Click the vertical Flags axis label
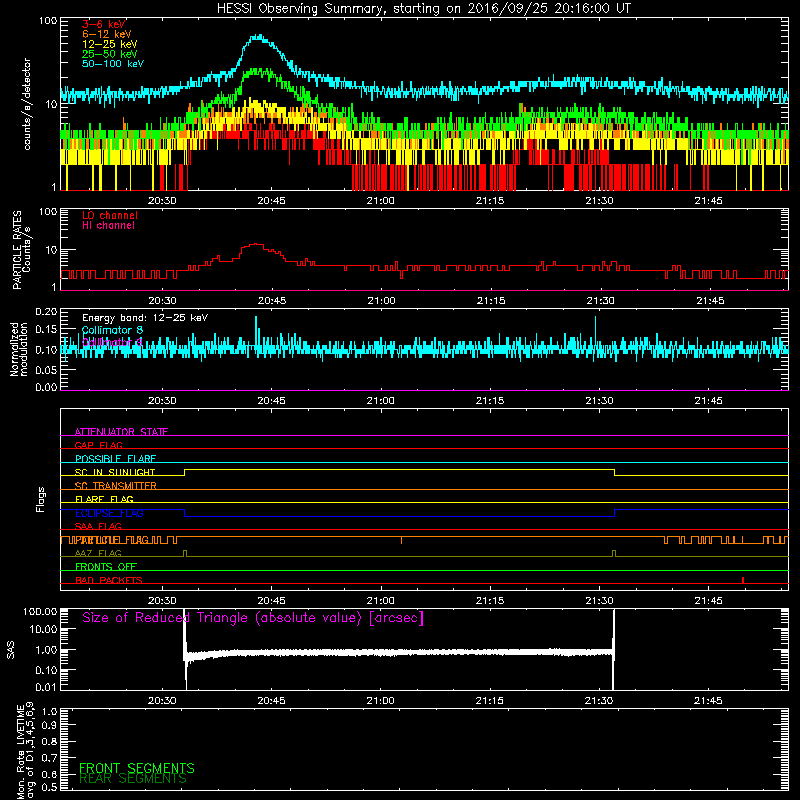 [40, 499]
